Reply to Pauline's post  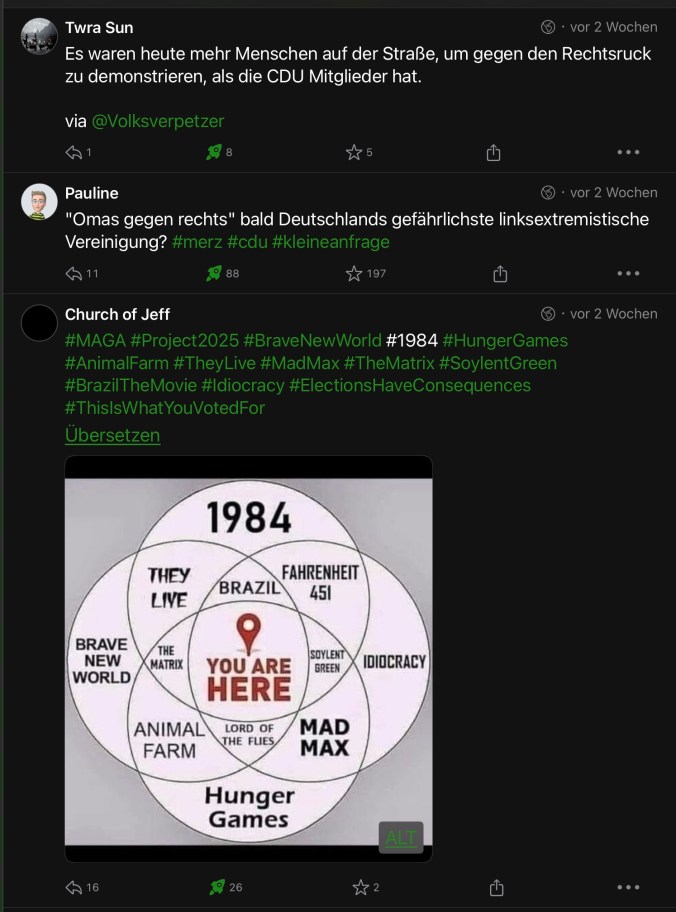[x=73, y=273]
